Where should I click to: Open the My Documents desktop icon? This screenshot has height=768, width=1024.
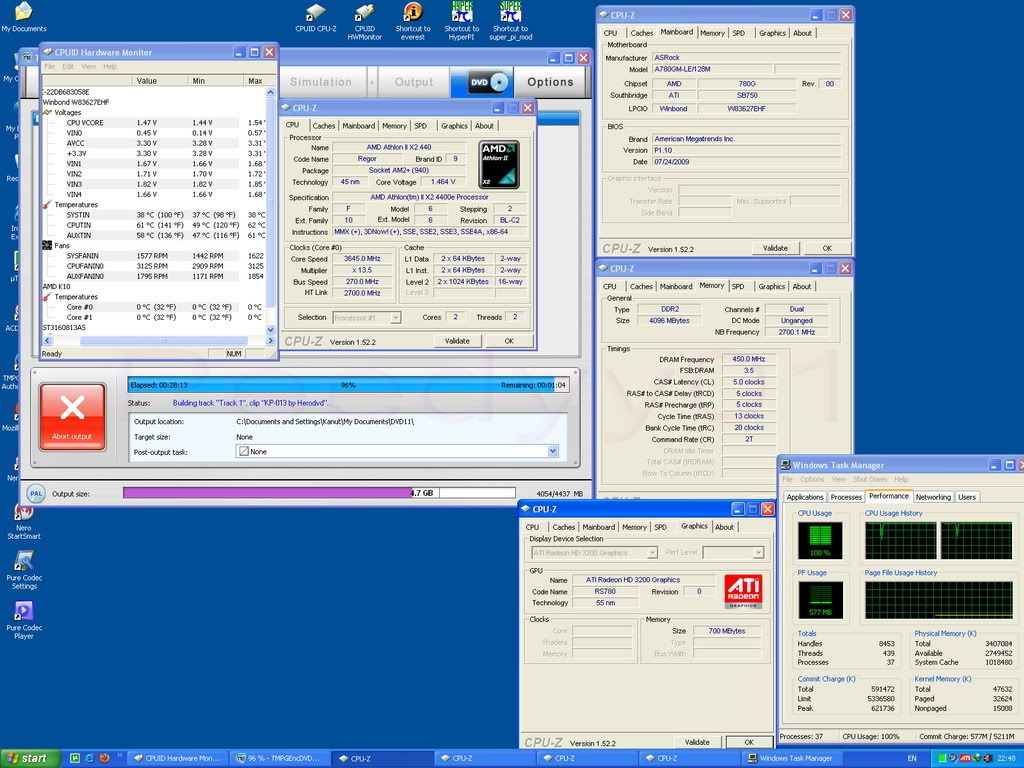coord(24,17)
